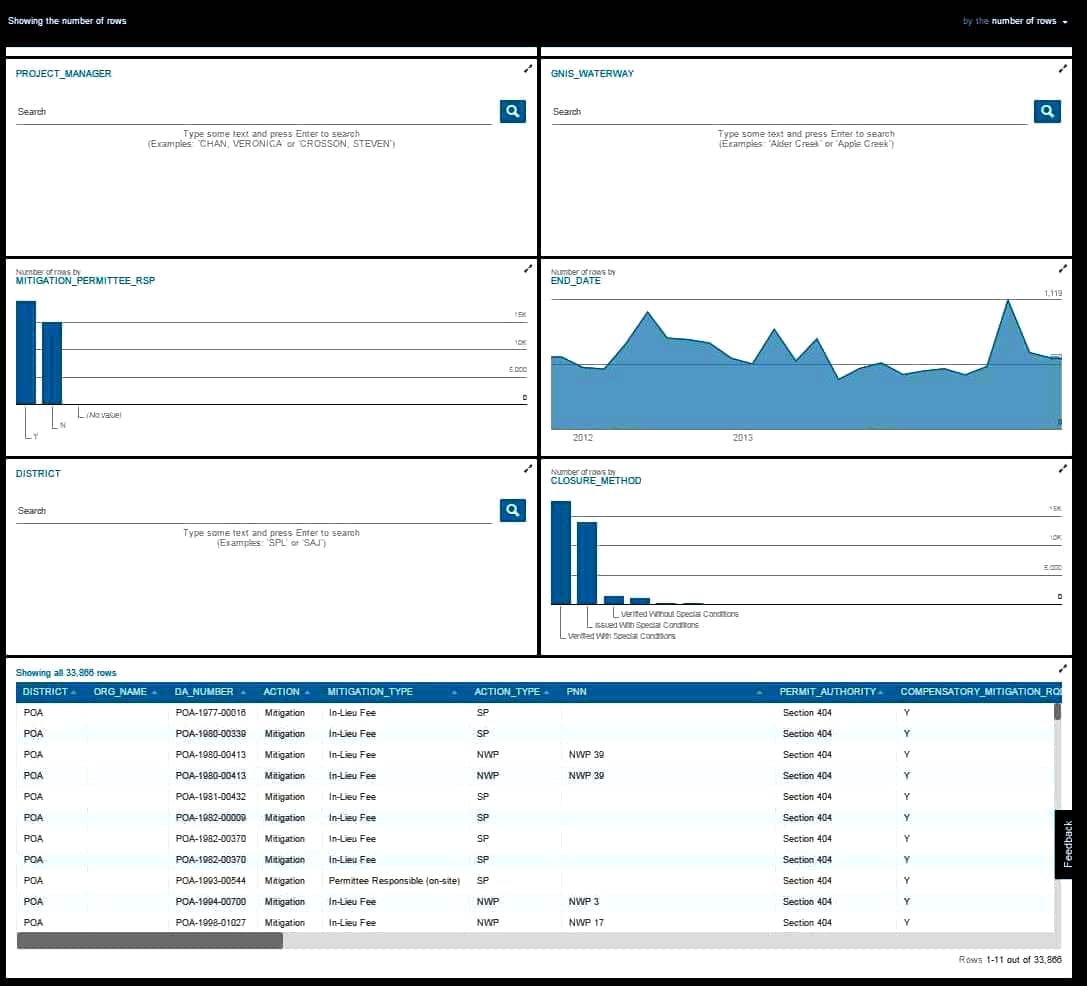The height and width of the screenshot is (986, 1087).
Task: Focus the GNIS_WATERWAY search input
Action: pyautogui.click(x=789, y=112)
